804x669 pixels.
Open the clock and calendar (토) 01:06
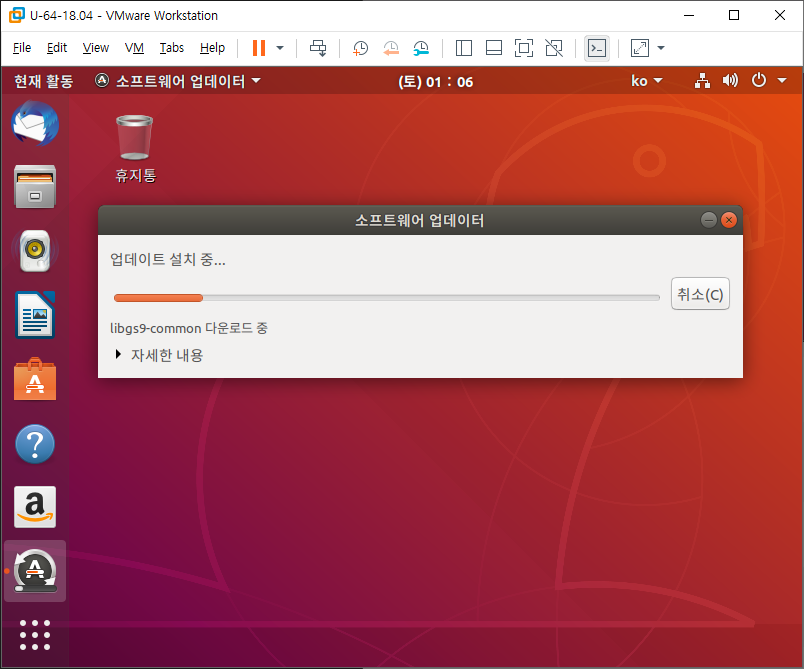pos(435,82)
